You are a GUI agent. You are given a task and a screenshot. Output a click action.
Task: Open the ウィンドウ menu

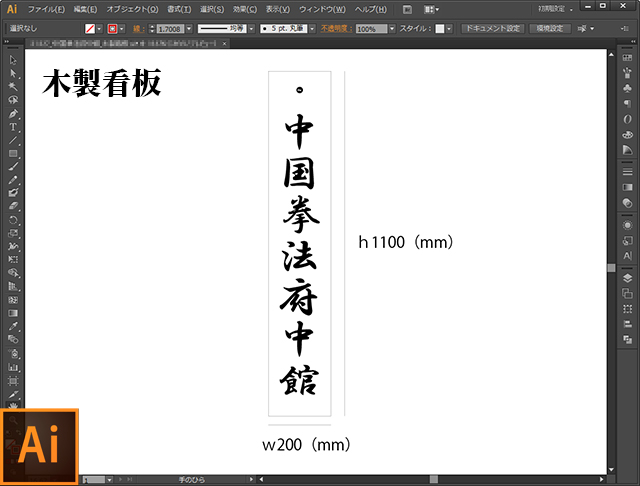(x=322, y=9)
